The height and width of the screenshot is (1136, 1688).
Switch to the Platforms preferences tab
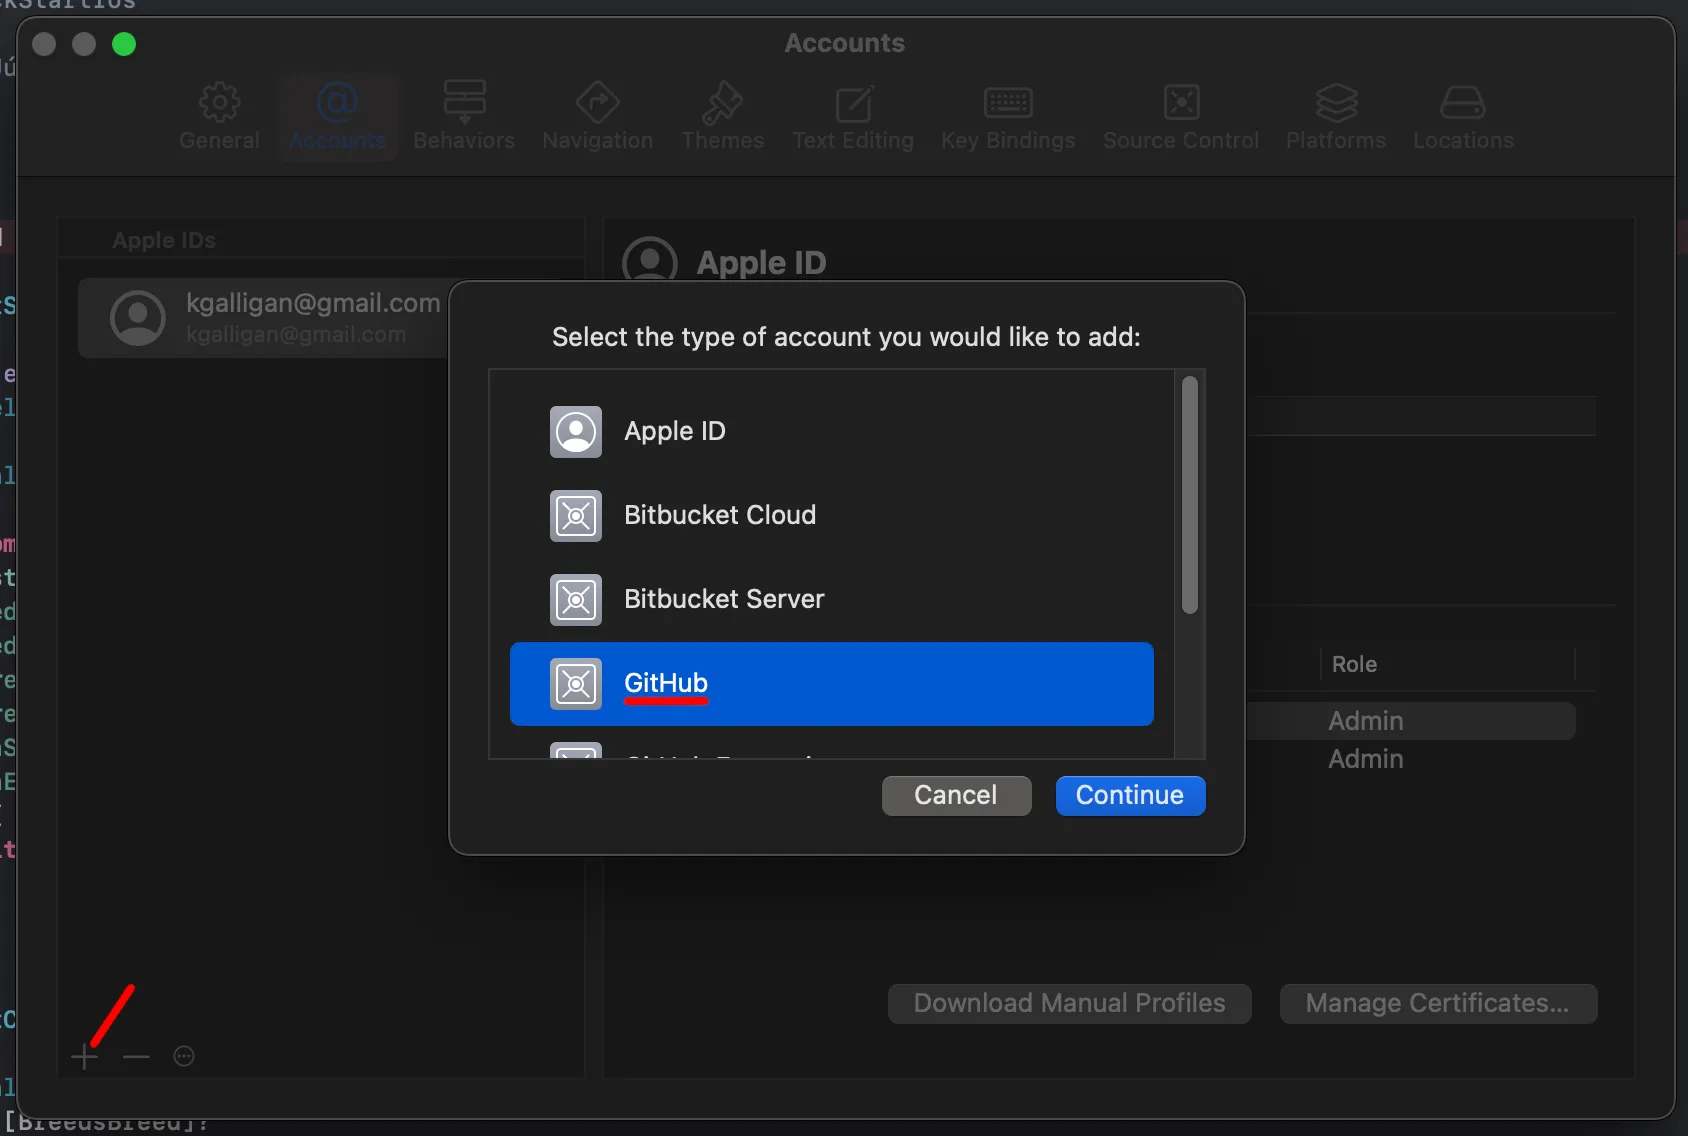coord(1336,117)
